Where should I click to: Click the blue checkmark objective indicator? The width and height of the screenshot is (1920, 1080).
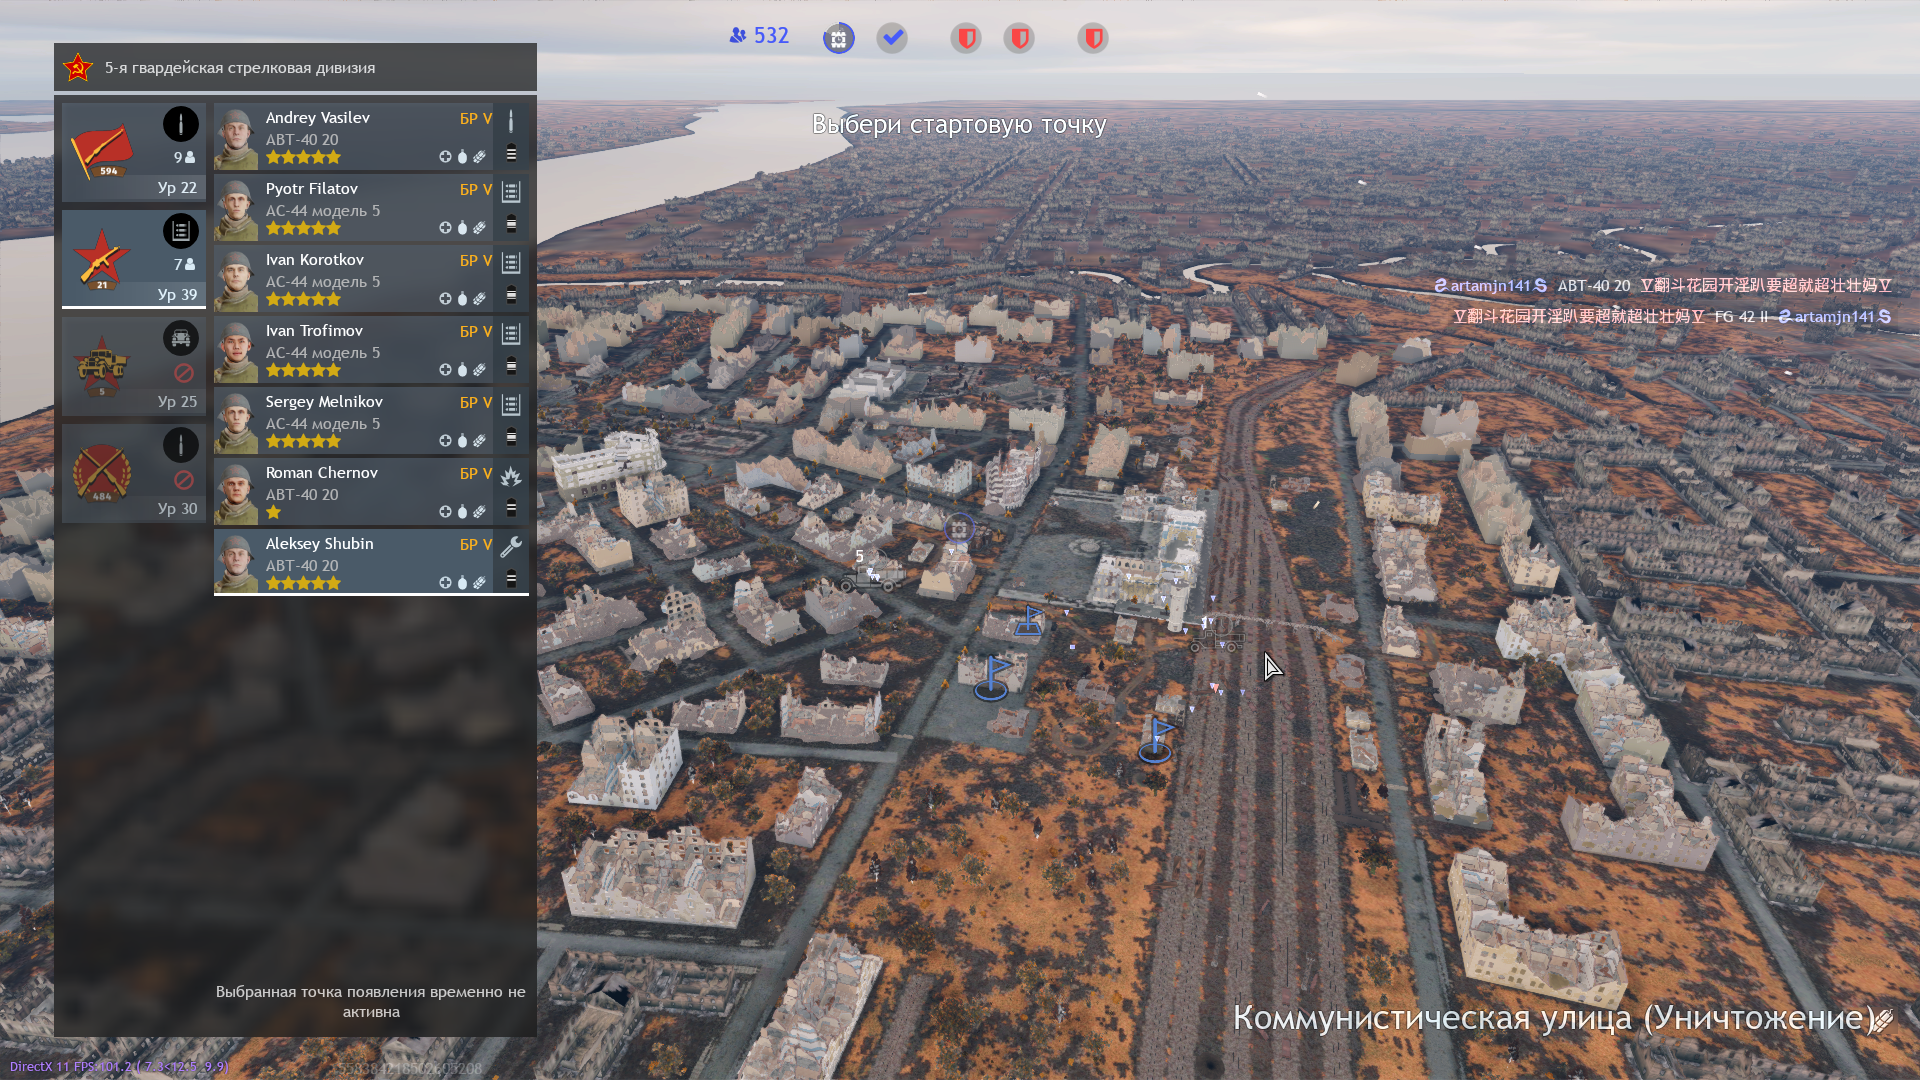coord(892,39)
